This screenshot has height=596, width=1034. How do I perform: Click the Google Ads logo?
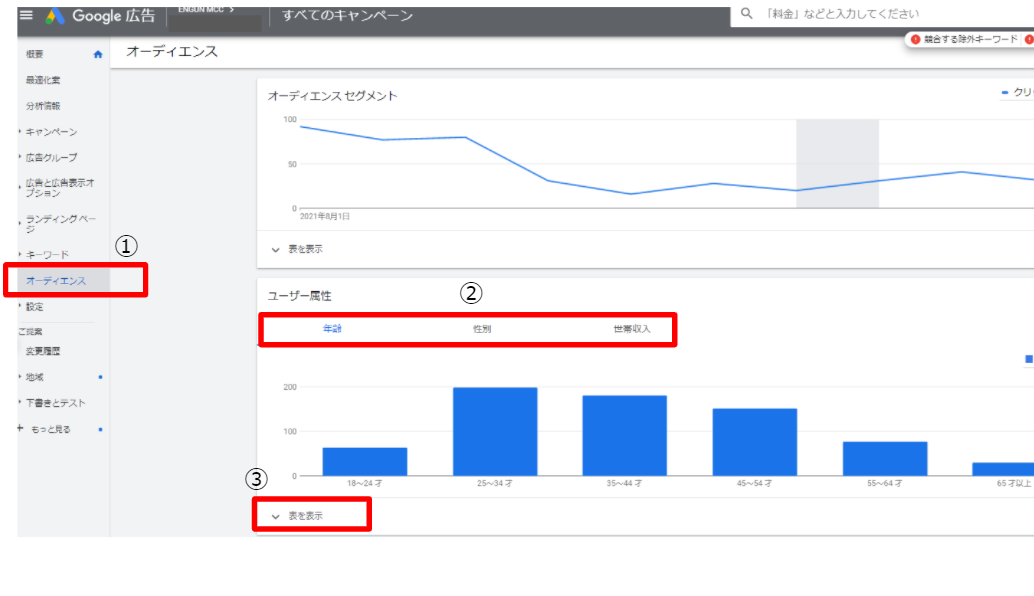coord(55,16)
